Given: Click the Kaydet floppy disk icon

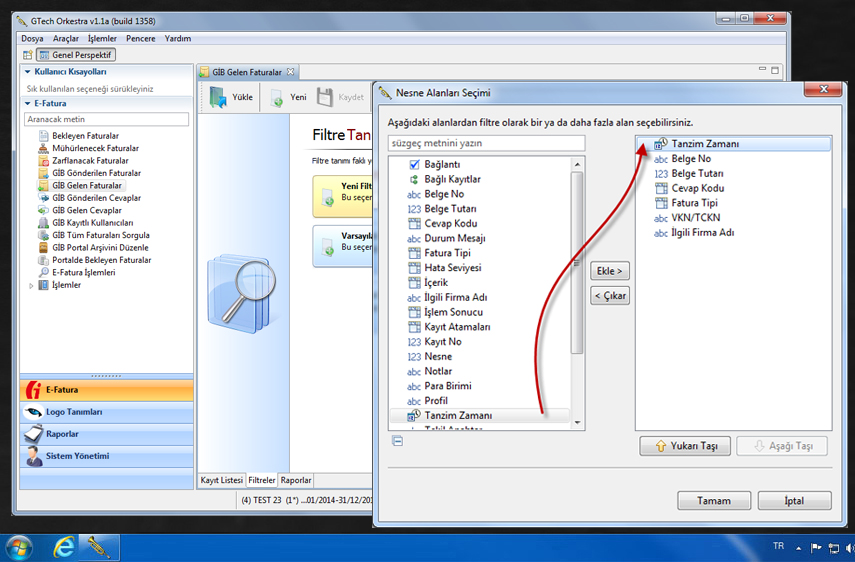Looking at the screenshot, I should pyautogui.click(x=324, y=97).
